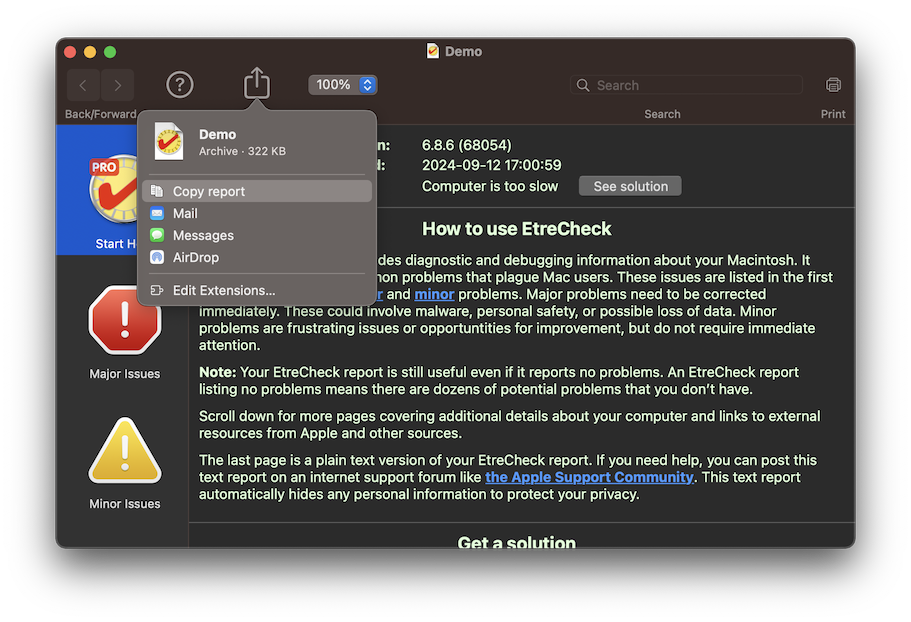Open the Help question mark icon

(x=179, y=85)
